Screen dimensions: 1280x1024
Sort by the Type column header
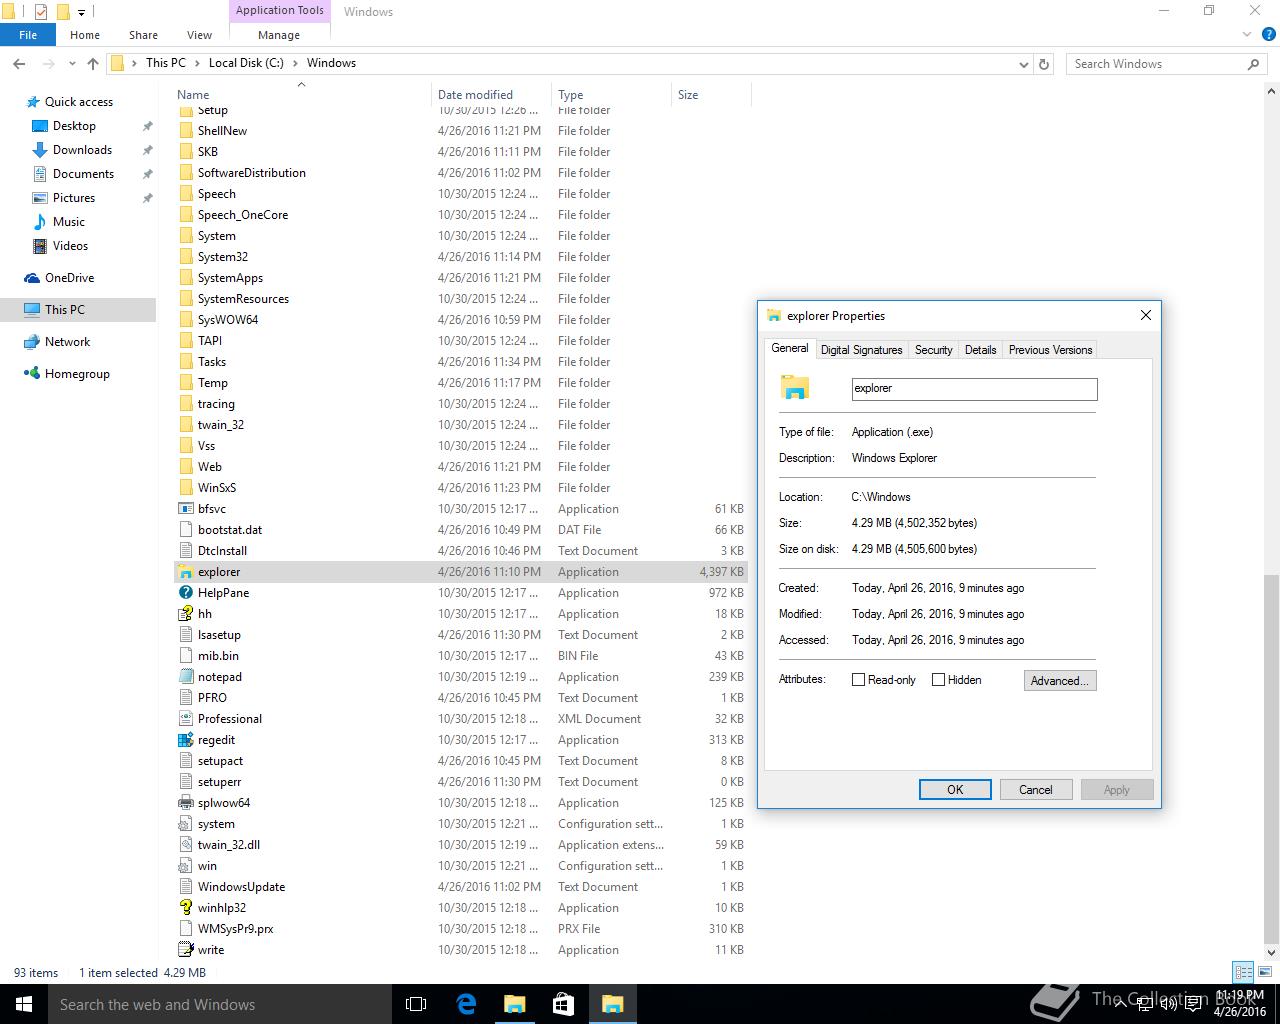(x=611, y=95)
